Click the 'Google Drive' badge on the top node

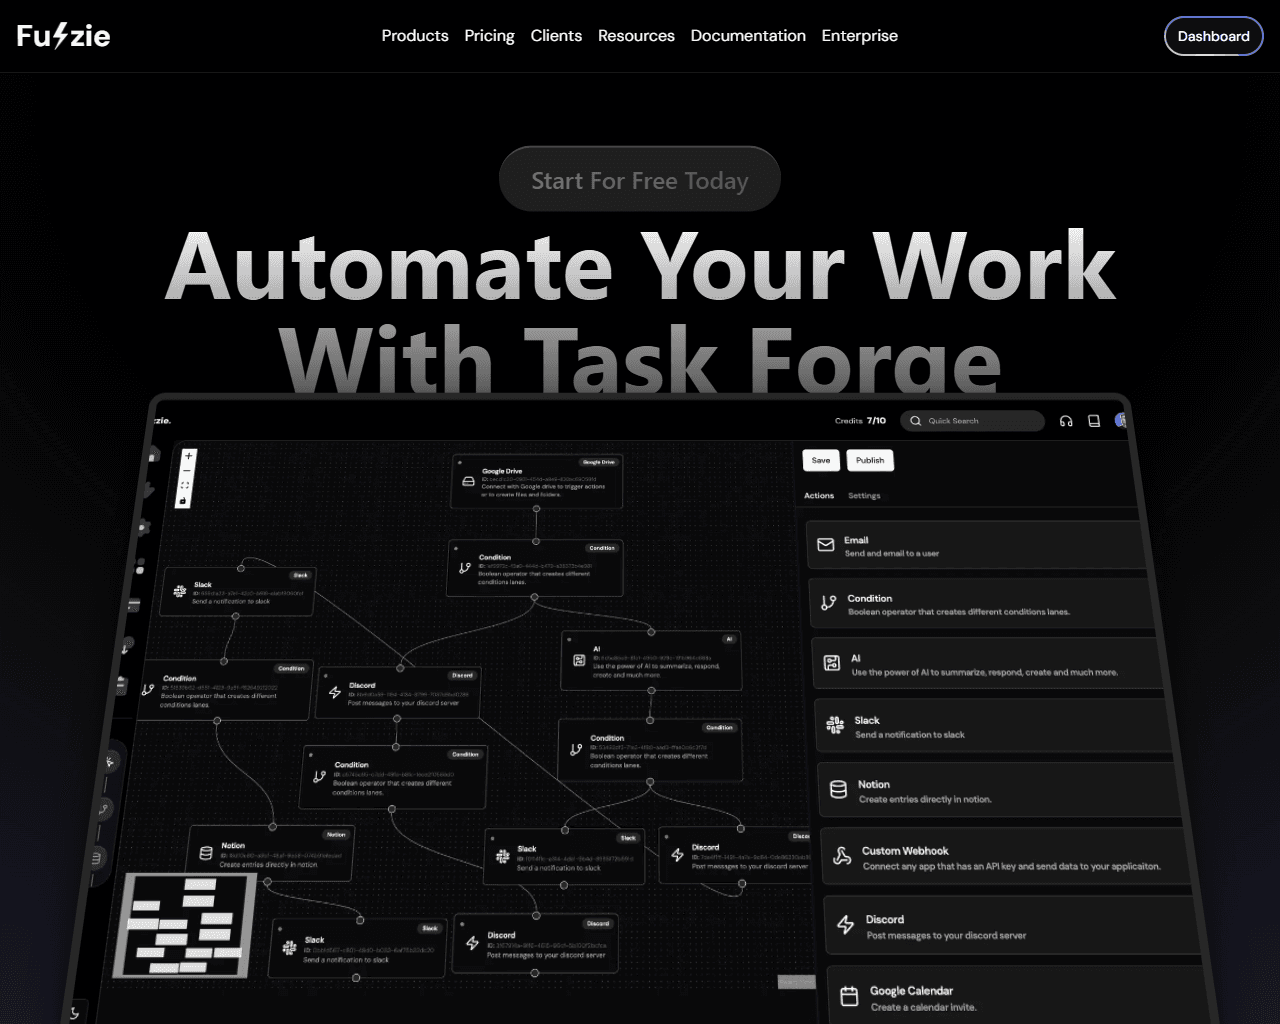[599, 462]
